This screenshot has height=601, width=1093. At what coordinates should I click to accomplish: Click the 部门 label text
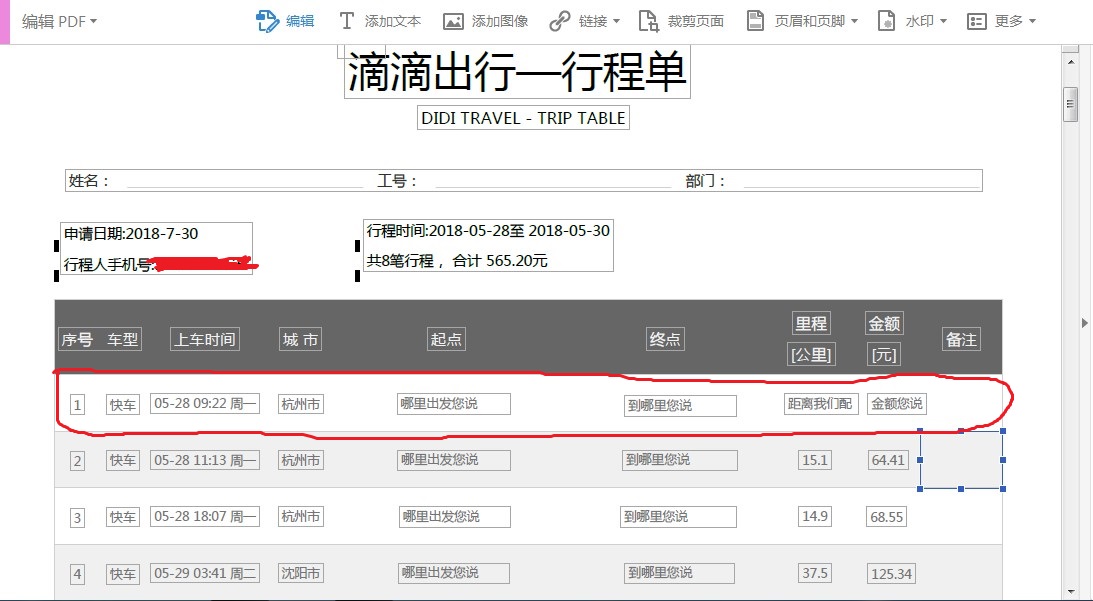click(705, 181)
